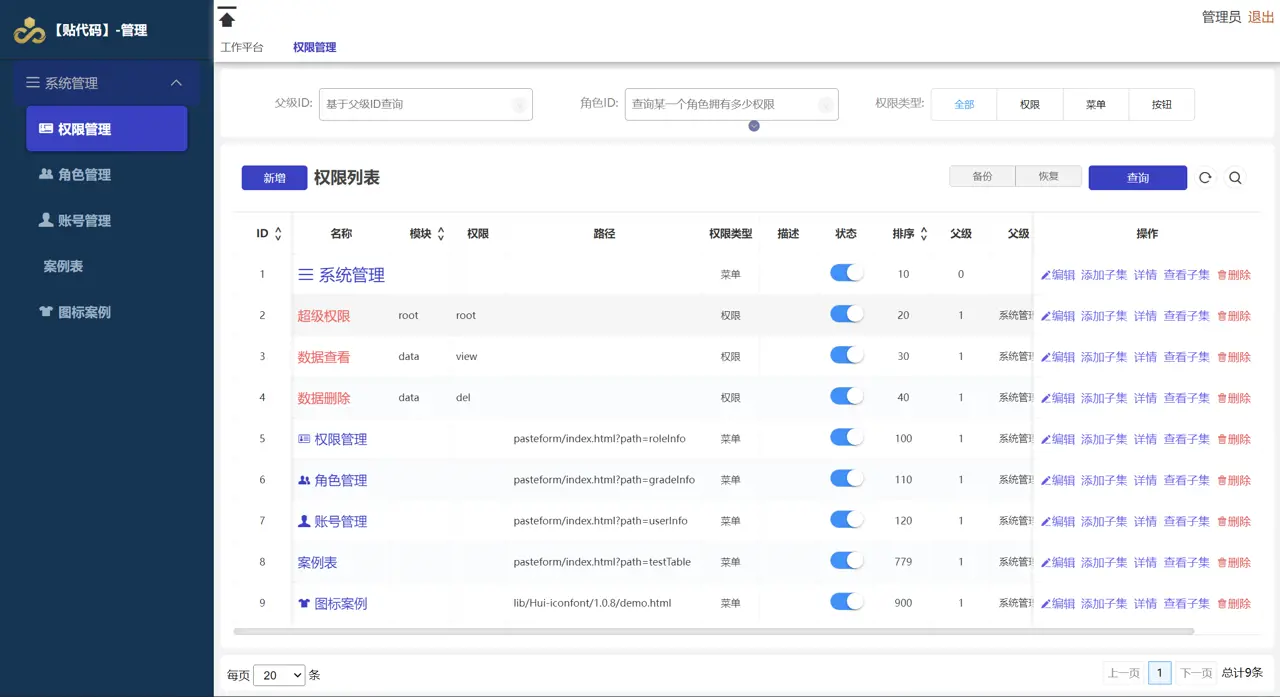Click the 备份 button

(982, 176)
